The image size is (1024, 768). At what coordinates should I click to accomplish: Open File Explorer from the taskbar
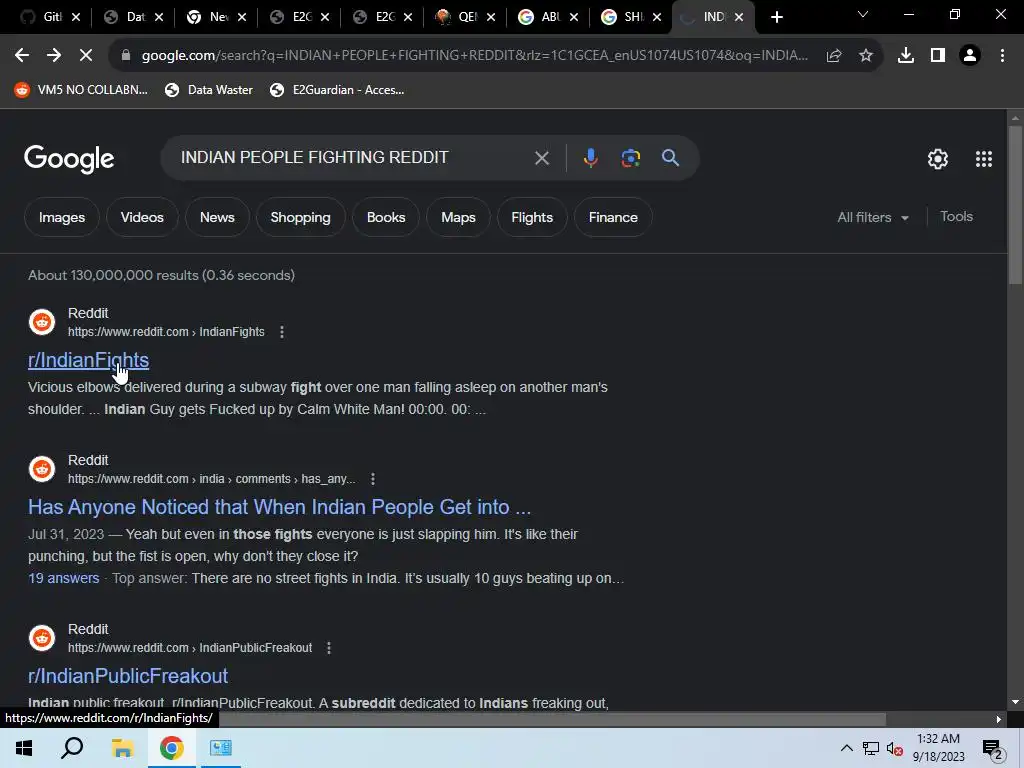point(122,748)
